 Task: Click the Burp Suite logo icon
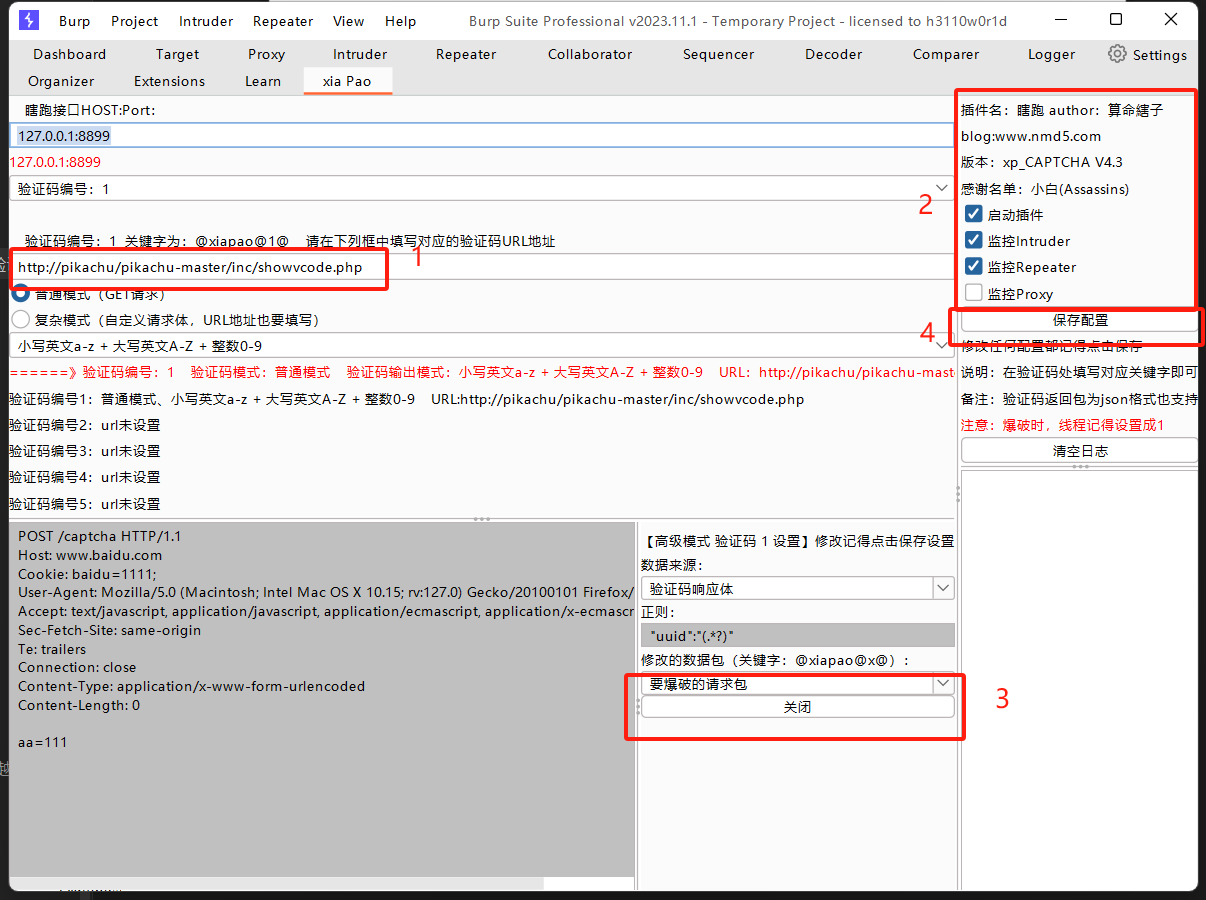pos(29,20)
